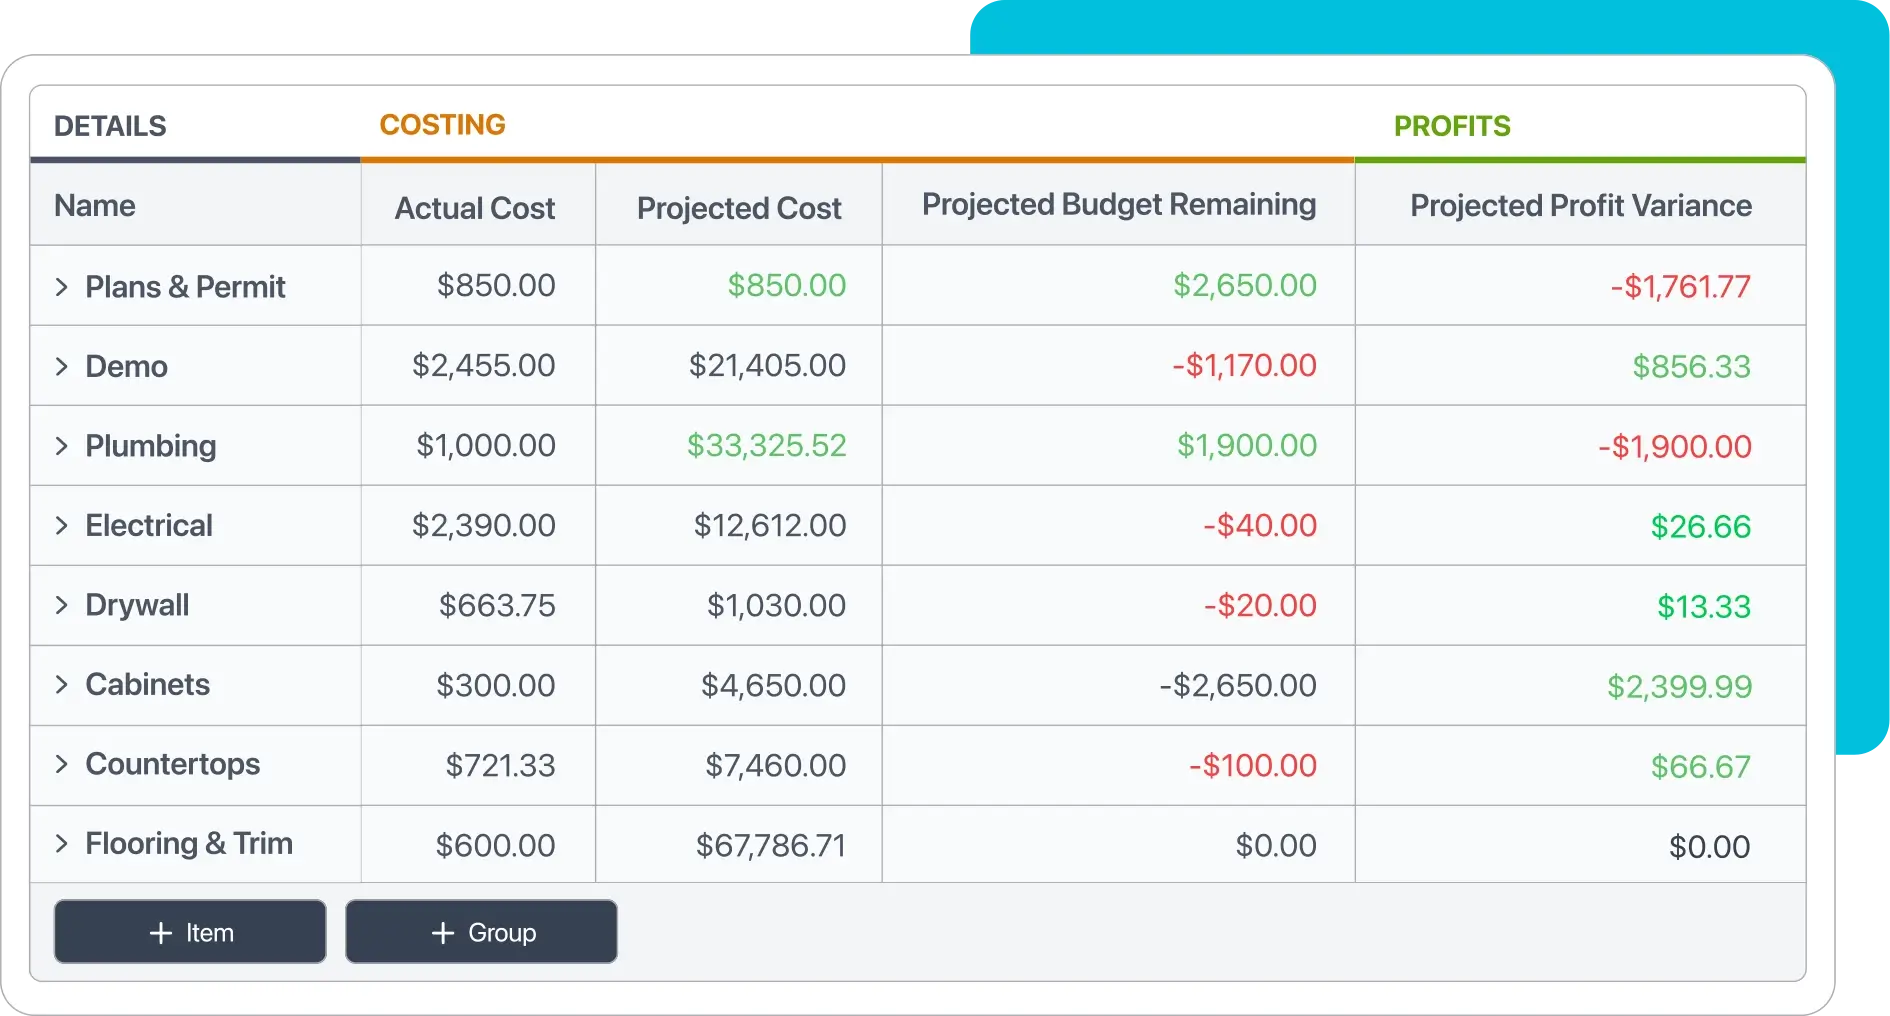This screenshot has width=1890, height=1016.
Task: Expand the Demo group chevron
Action: coord(62,366)
